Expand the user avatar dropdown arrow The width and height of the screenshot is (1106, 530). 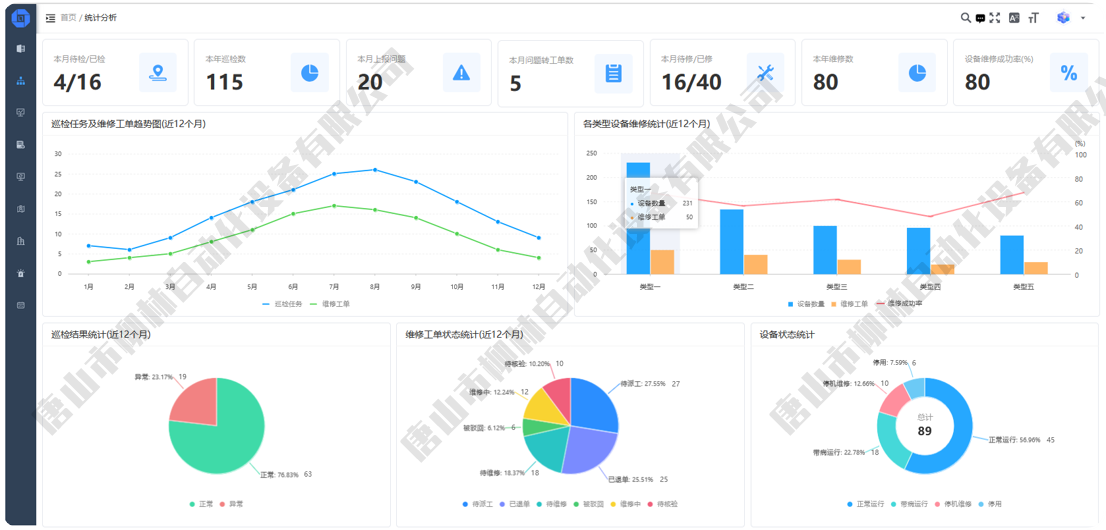1083,18
